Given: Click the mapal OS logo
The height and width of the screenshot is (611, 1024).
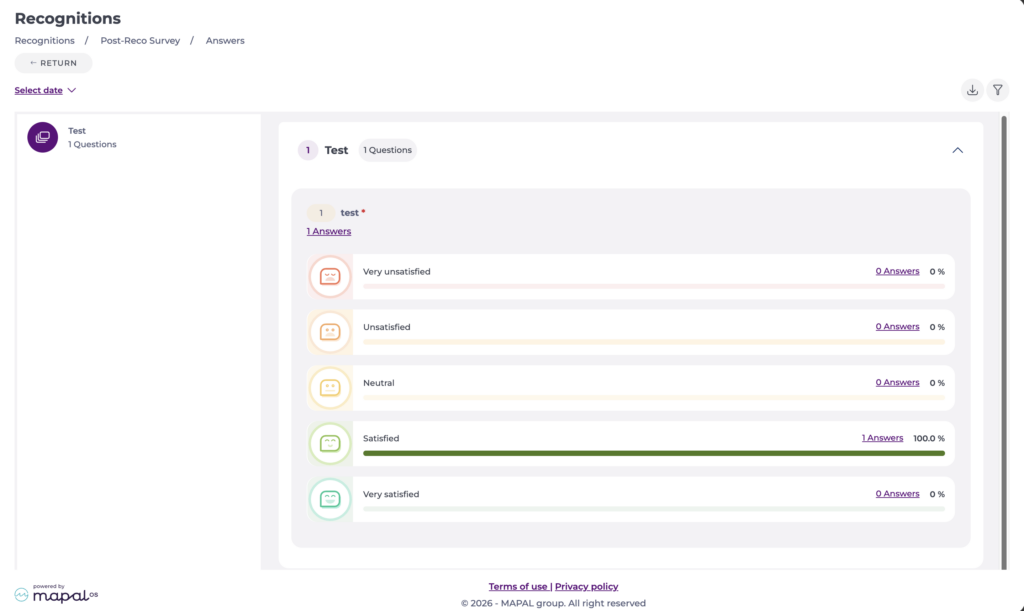Looking at the screenshot, I should [x=56, y=593].
